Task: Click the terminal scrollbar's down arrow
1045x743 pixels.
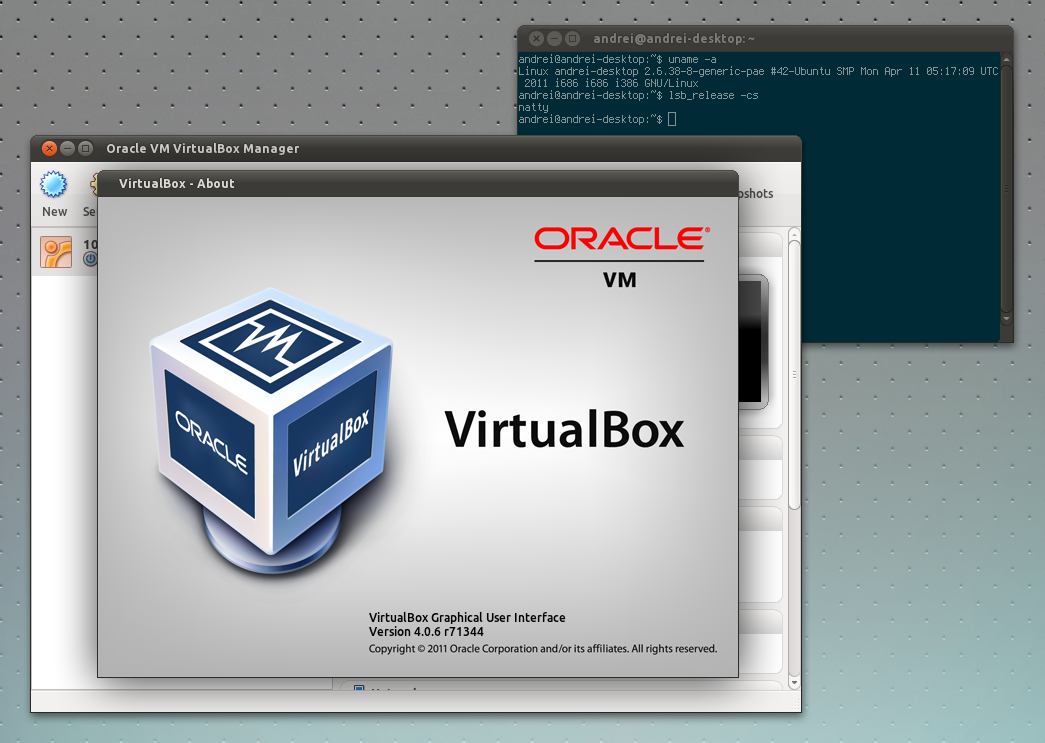Action: (1006, 319)
